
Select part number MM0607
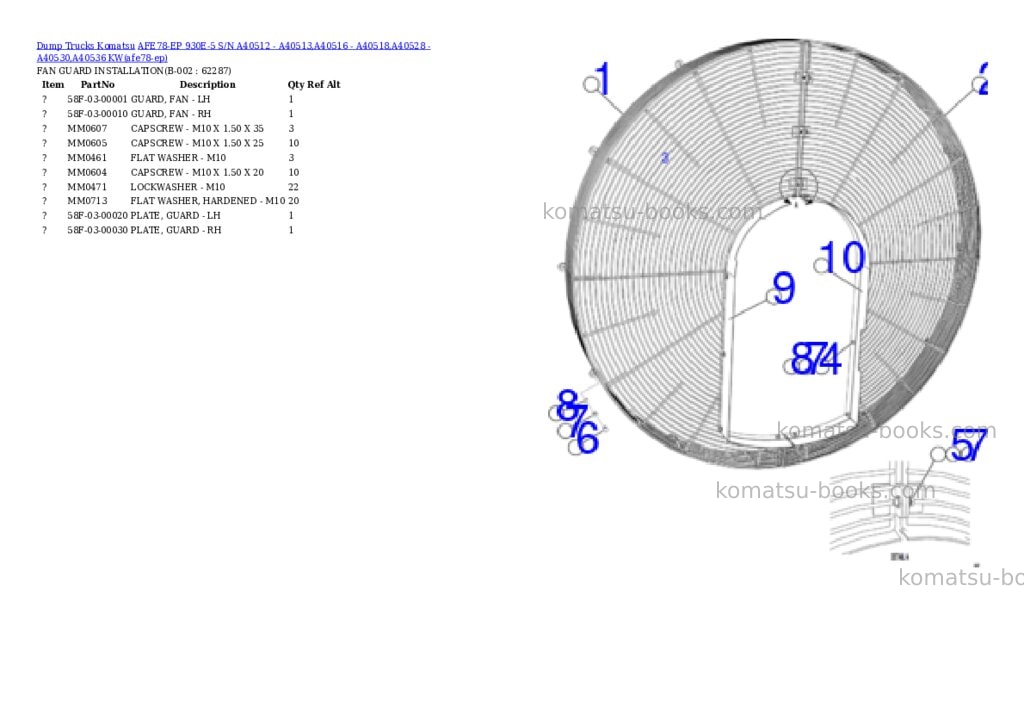tap(87, 129)
